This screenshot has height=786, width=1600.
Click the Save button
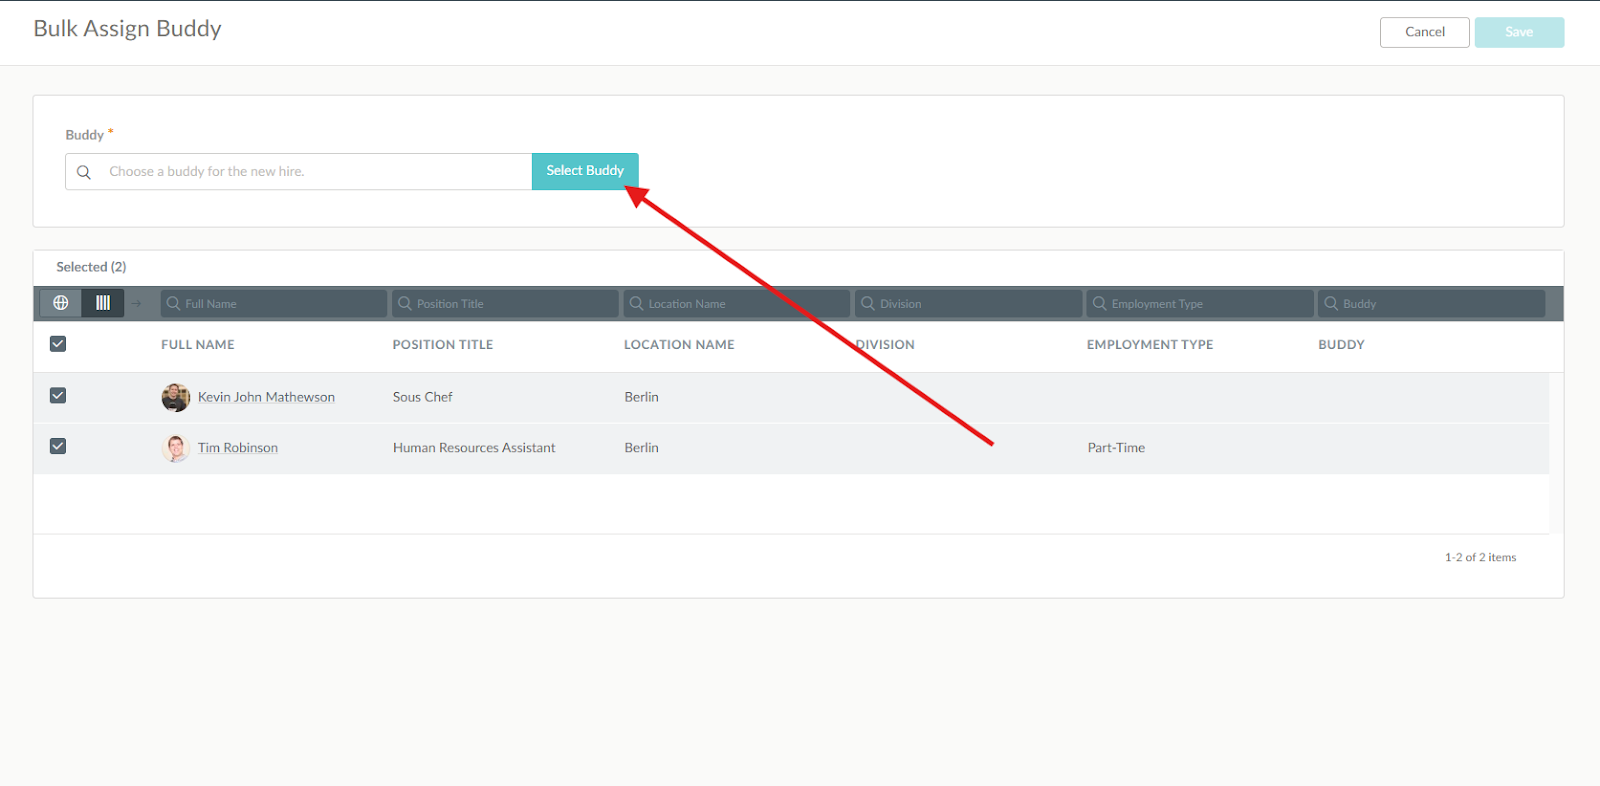click(1518, 32)
